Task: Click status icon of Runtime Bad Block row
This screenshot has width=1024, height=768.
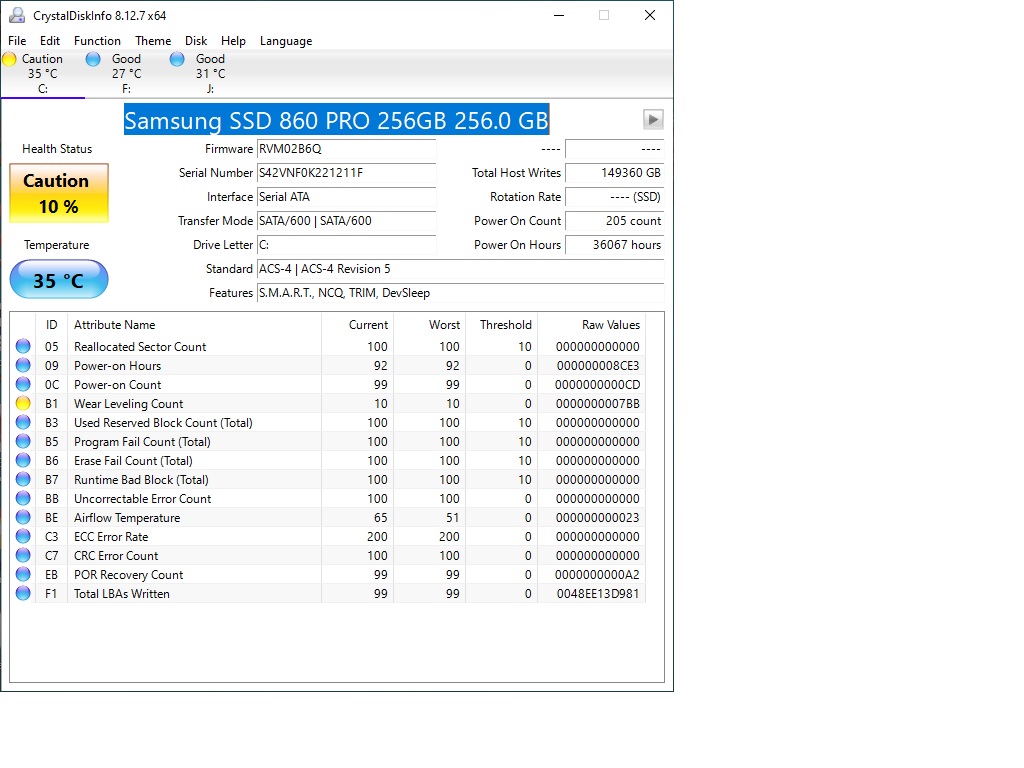Action: pos(23,479)
